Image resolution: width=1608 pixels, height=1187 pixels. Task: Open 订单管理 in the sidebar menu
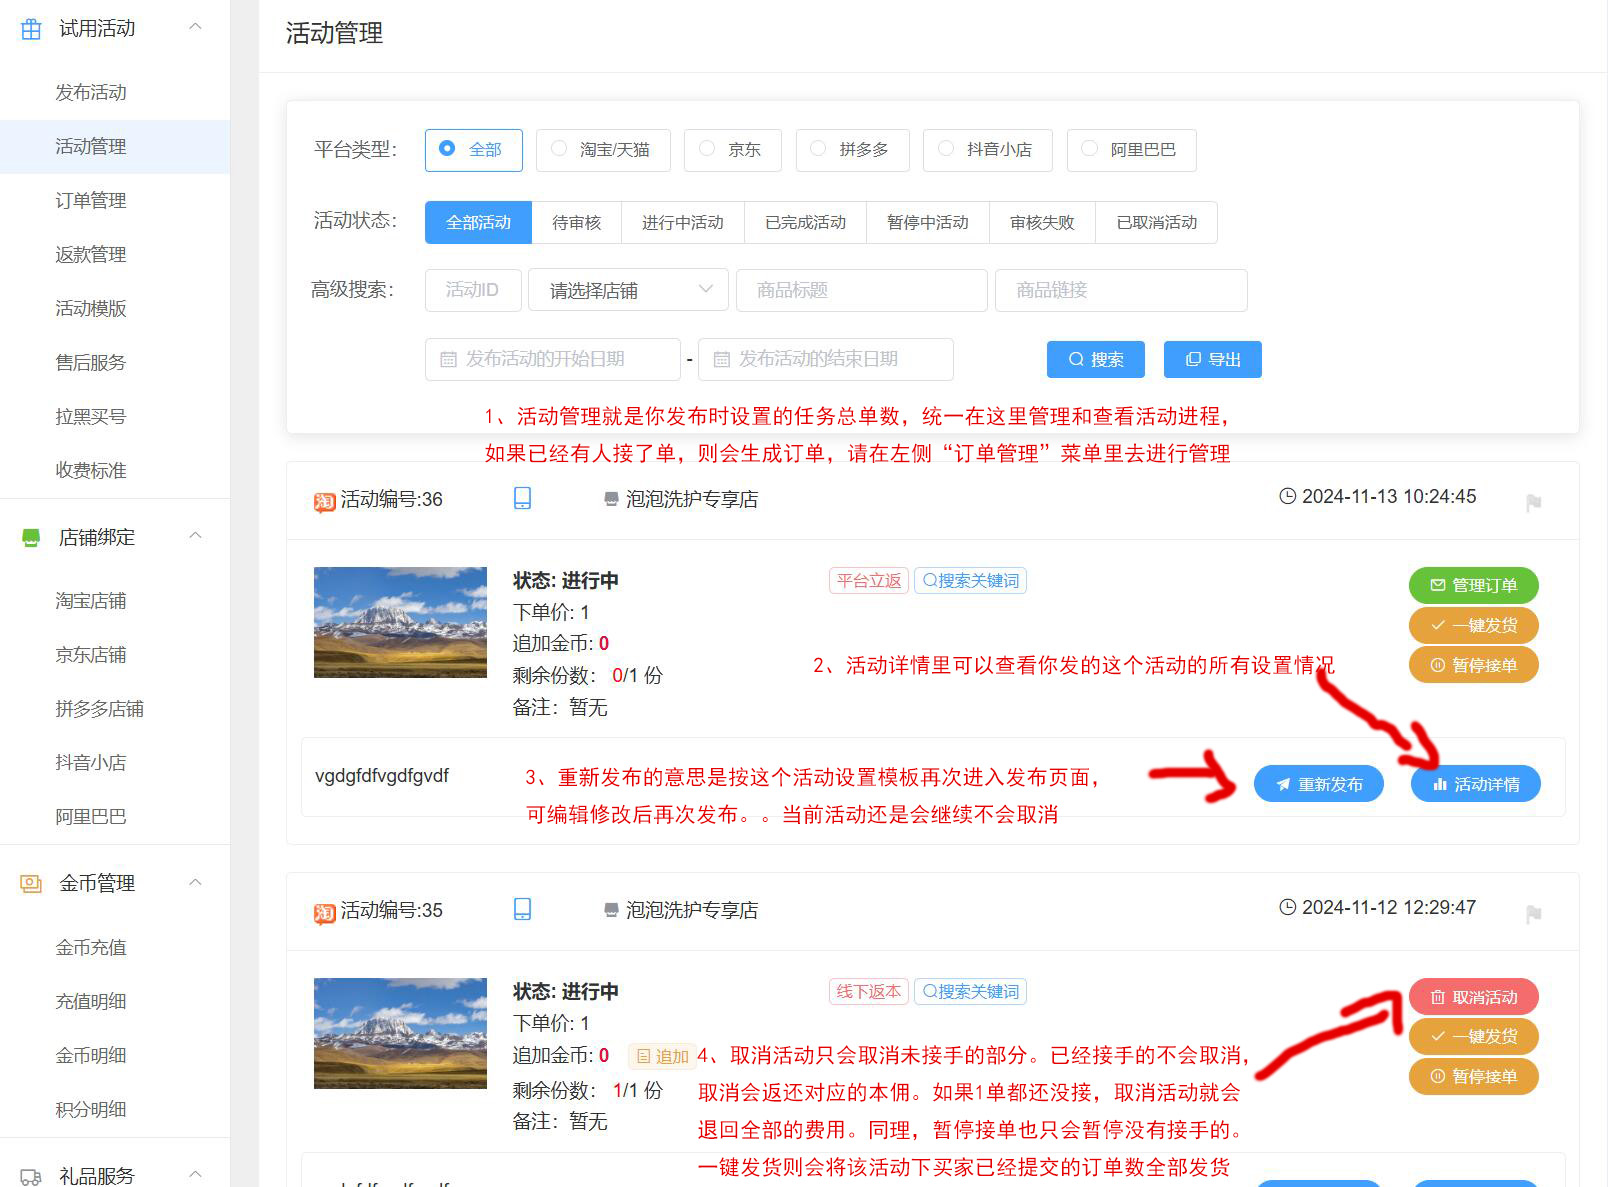[91, 200]
